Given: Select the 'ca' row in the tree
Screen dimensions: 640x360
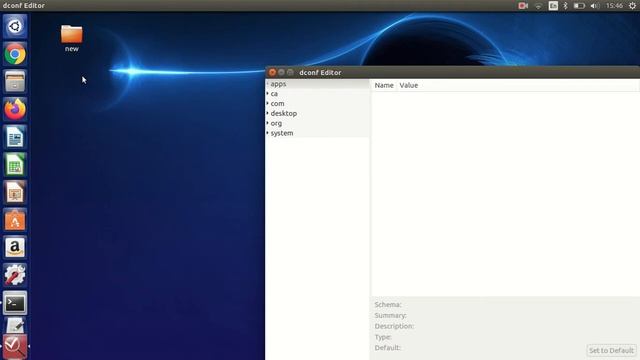Looking at the screenshot, I should (x=318, y=93).
